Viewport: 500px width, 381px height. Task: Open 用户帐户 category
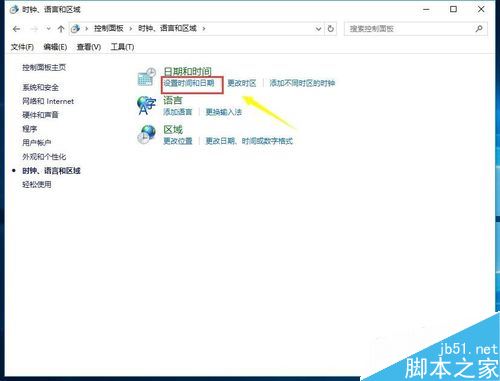tap(37, 143)
